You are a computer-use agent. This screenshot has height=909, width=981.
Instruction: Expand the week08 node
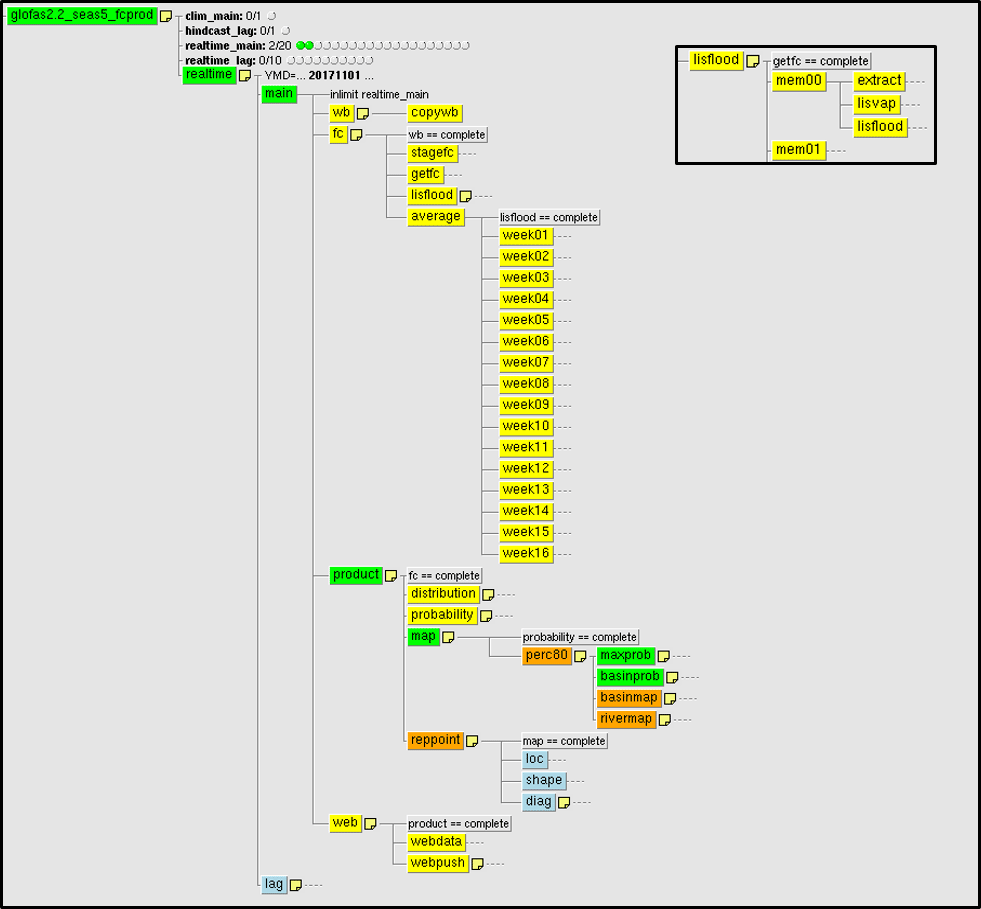[526, 384]
